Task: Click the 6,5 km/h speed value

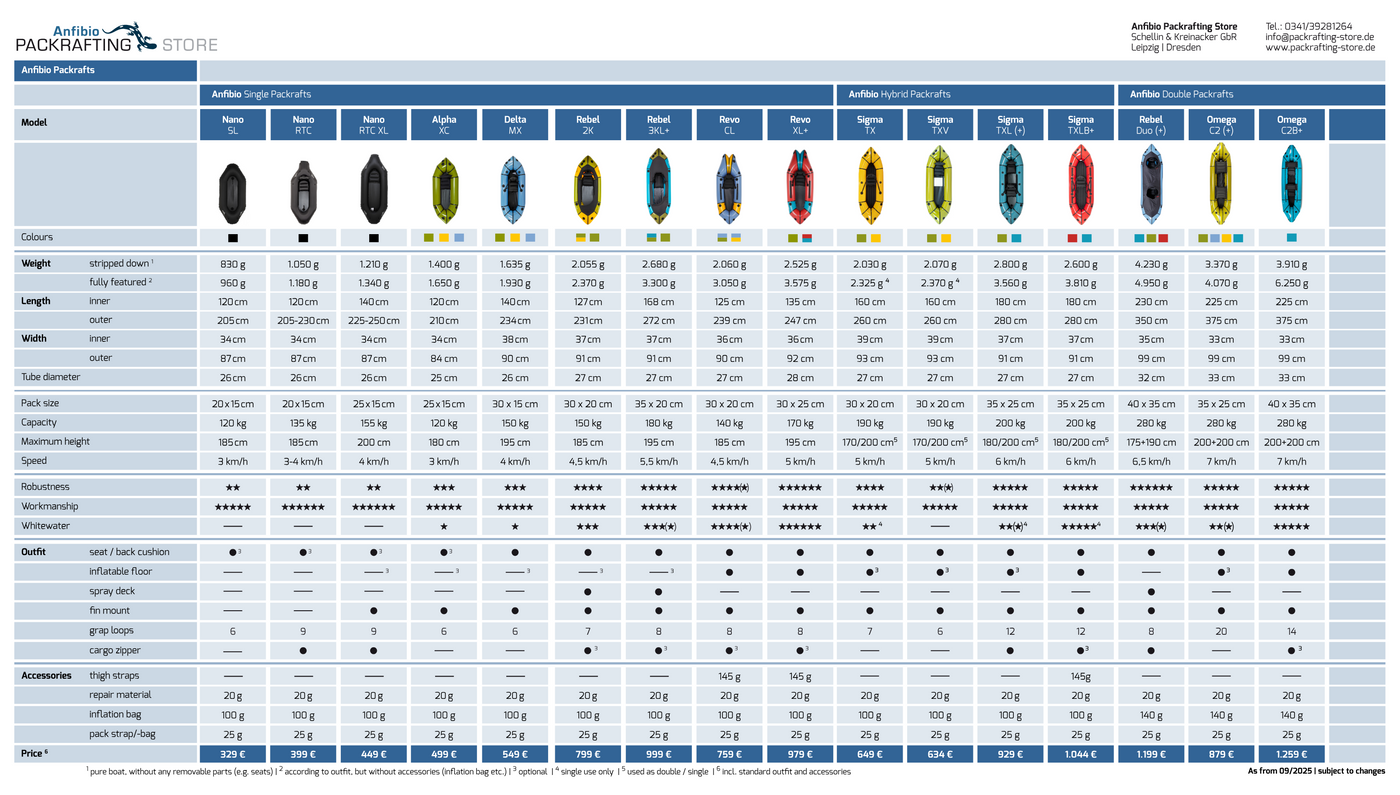Action: pos(1151,461)
